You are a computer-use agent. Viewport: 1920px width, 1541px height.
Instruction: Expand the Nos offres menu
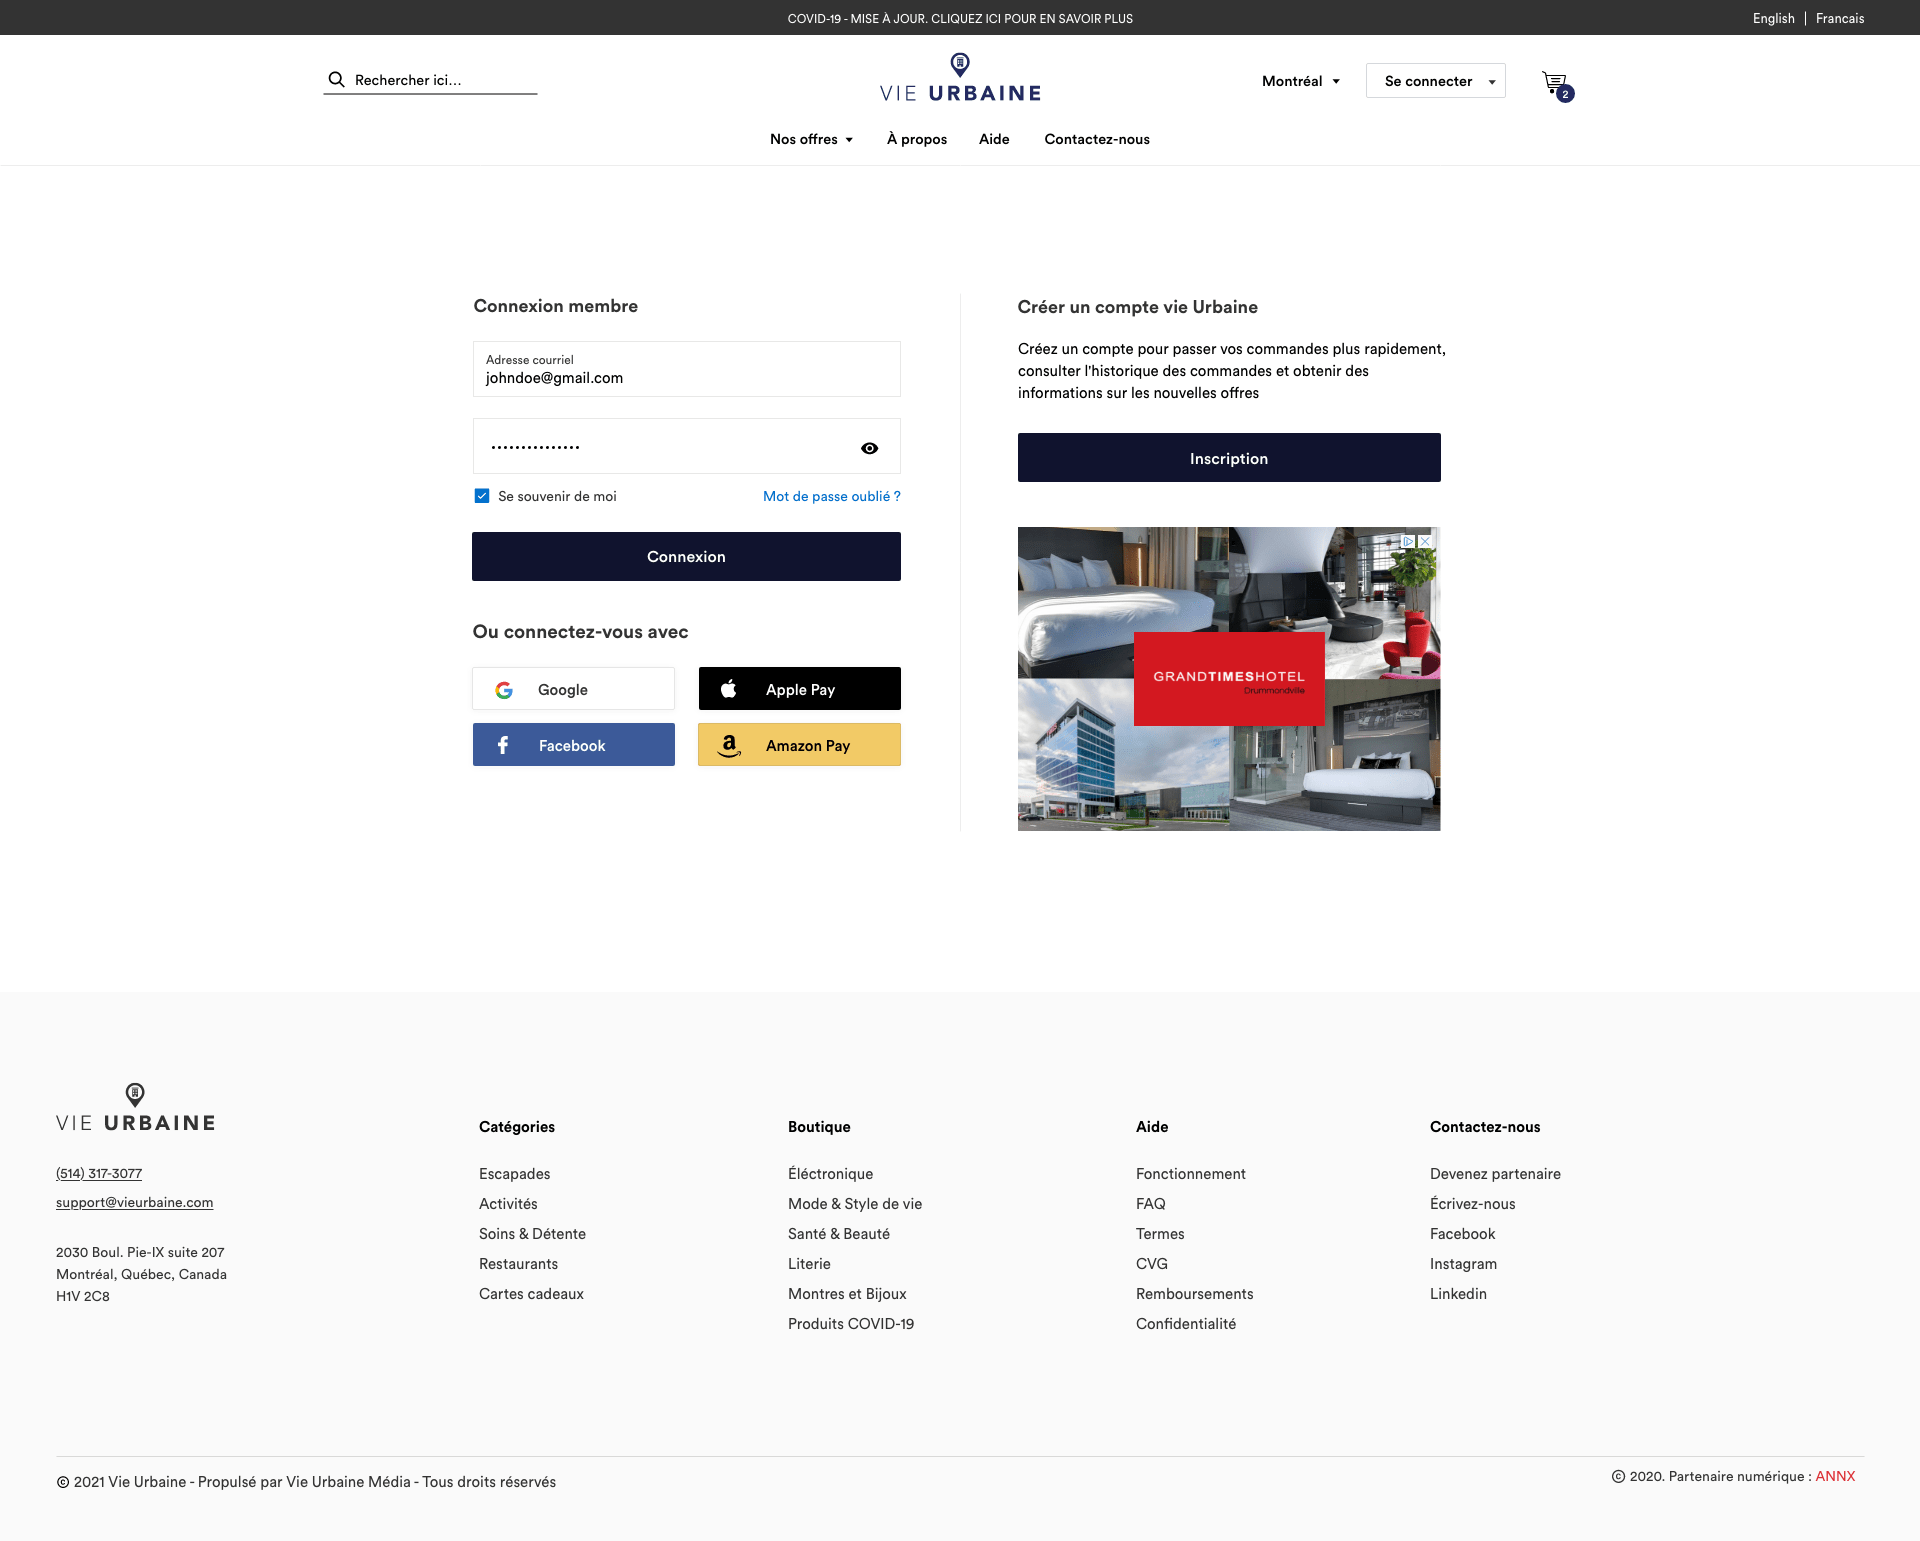[811, 139]
